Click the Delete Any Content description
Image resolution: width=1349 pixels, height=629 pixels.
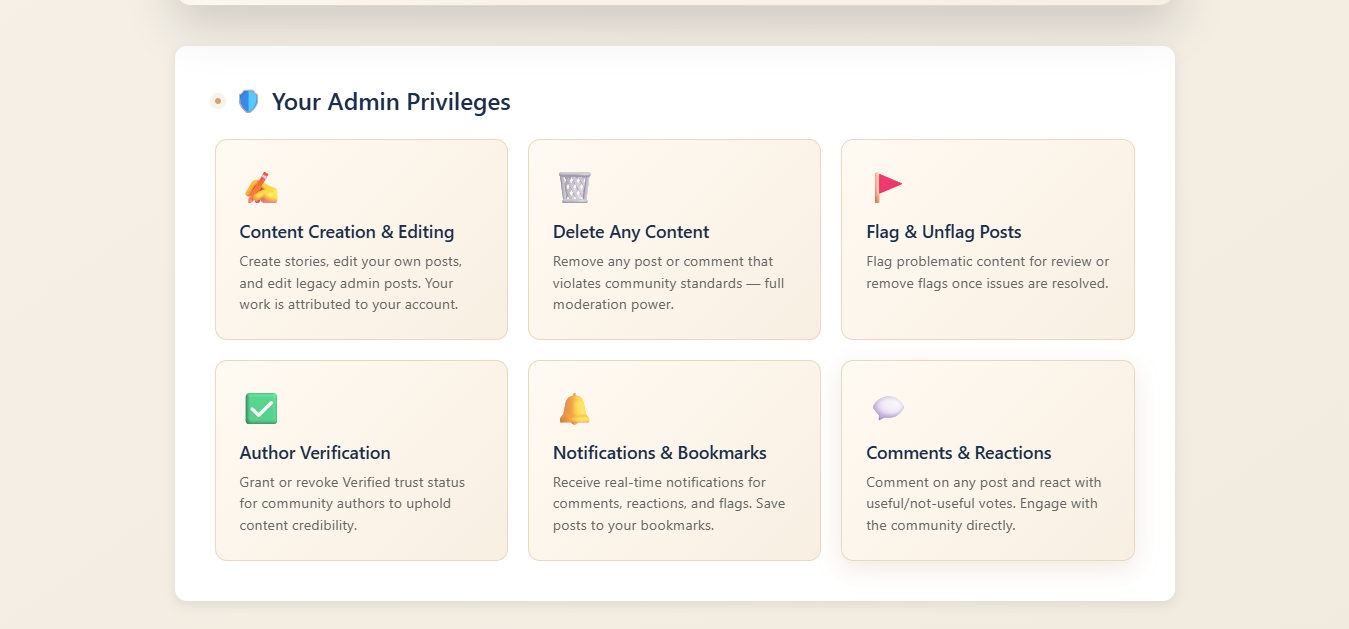[x=667, y=283]
